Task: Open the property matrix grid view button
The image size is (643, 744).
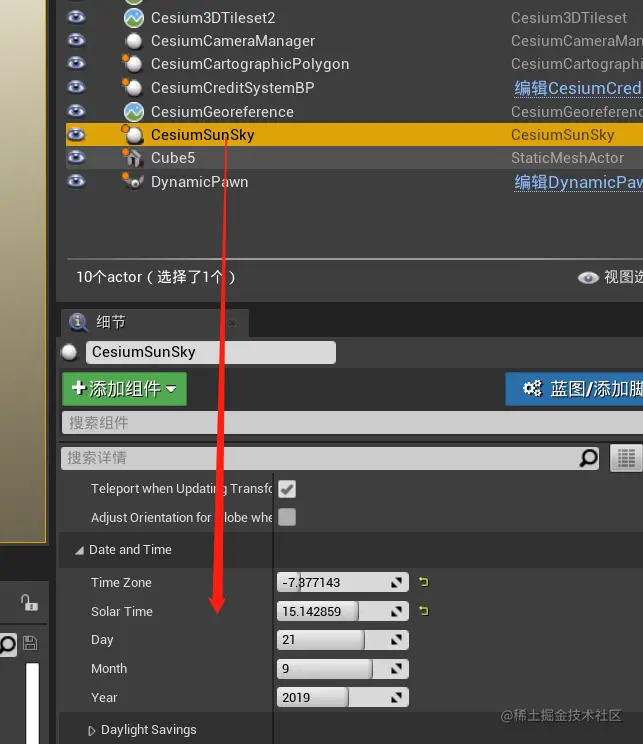Action: (626, 458)
